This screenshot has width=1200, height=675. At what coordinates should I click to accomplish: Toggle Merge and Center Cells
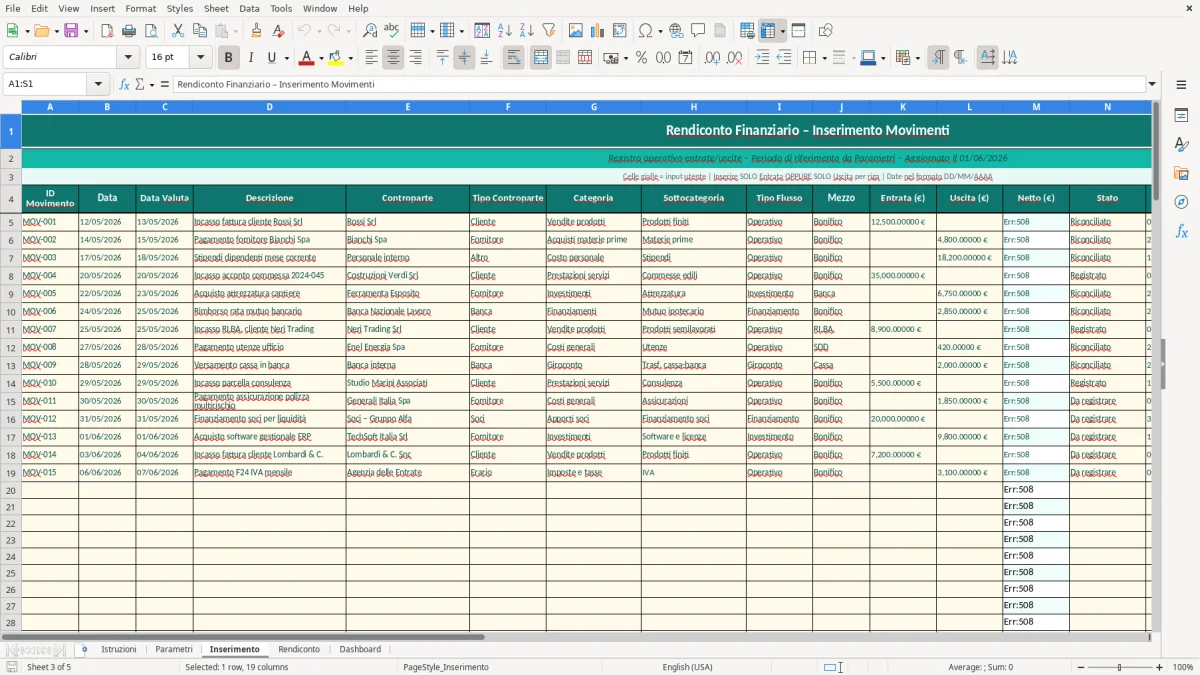click(x=541, y=58)
